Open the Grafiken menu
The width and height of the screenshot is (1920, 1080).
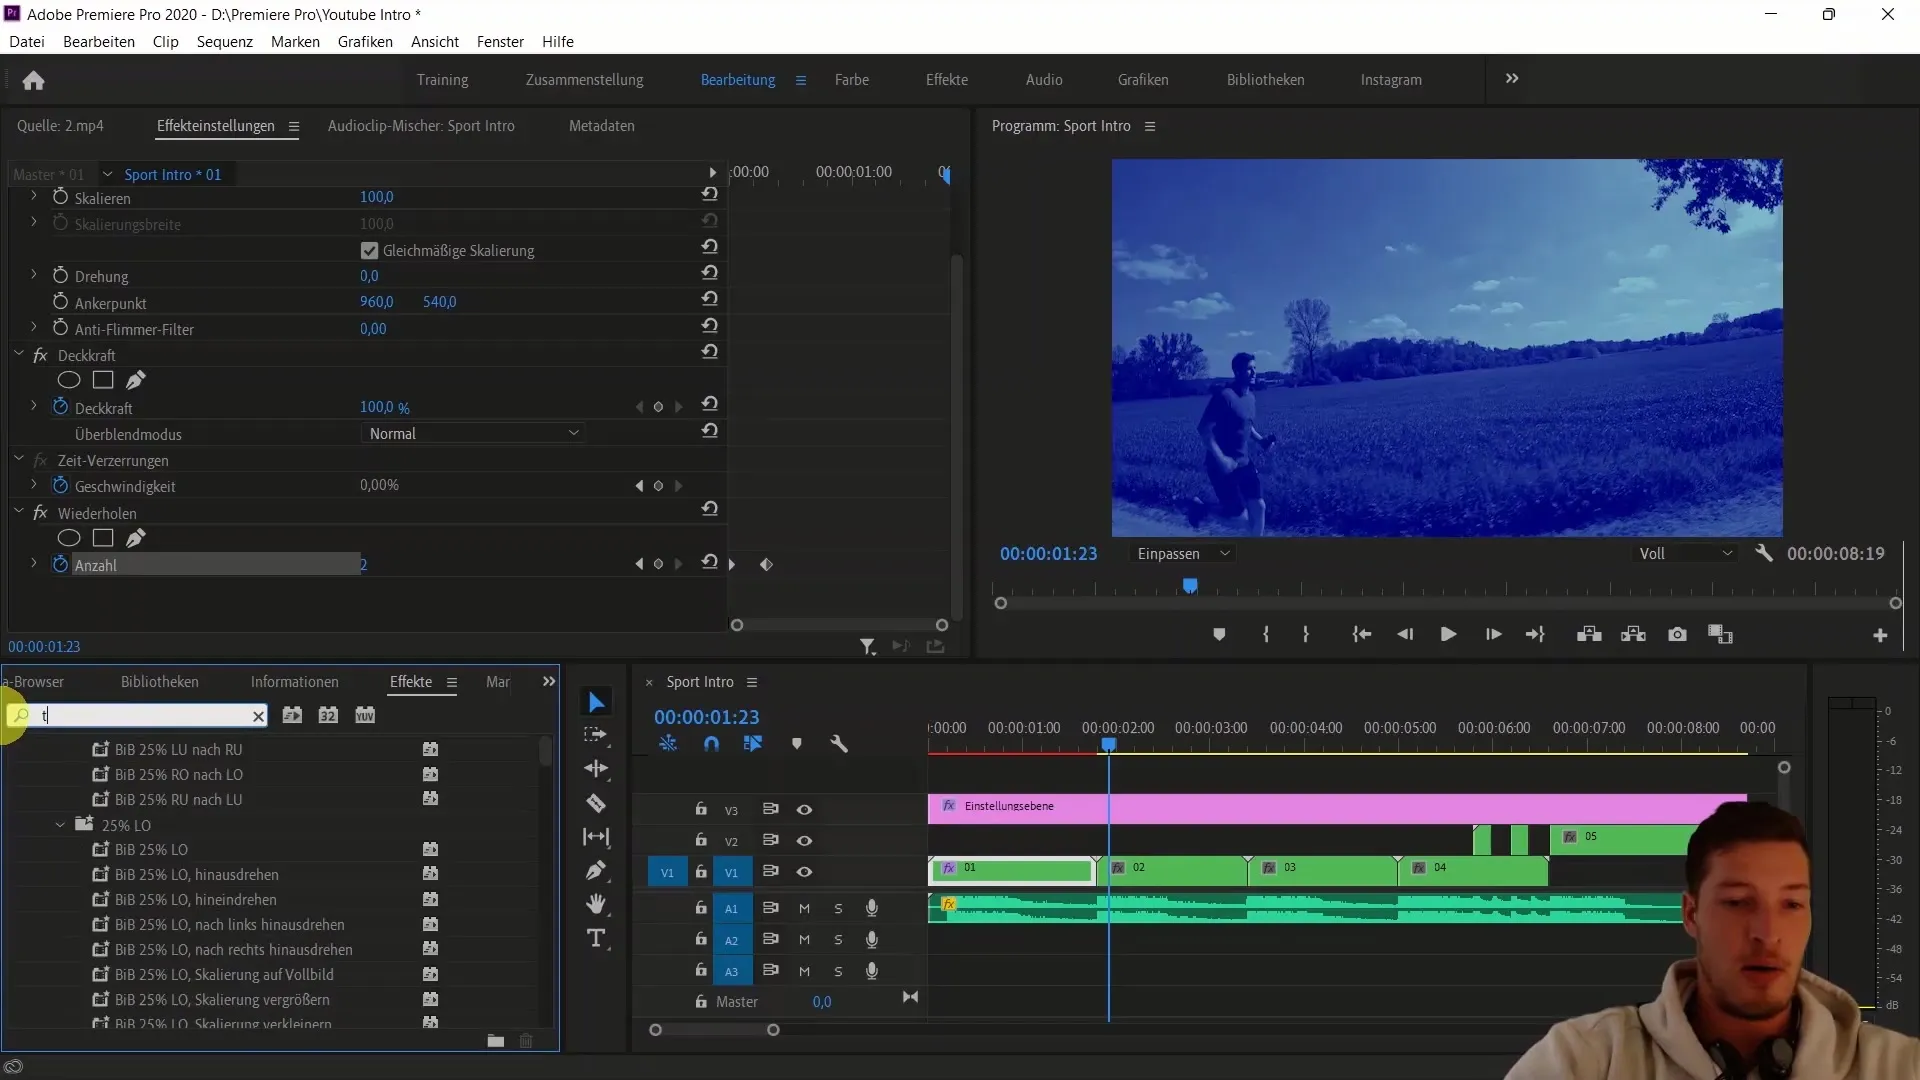[365, 41]
